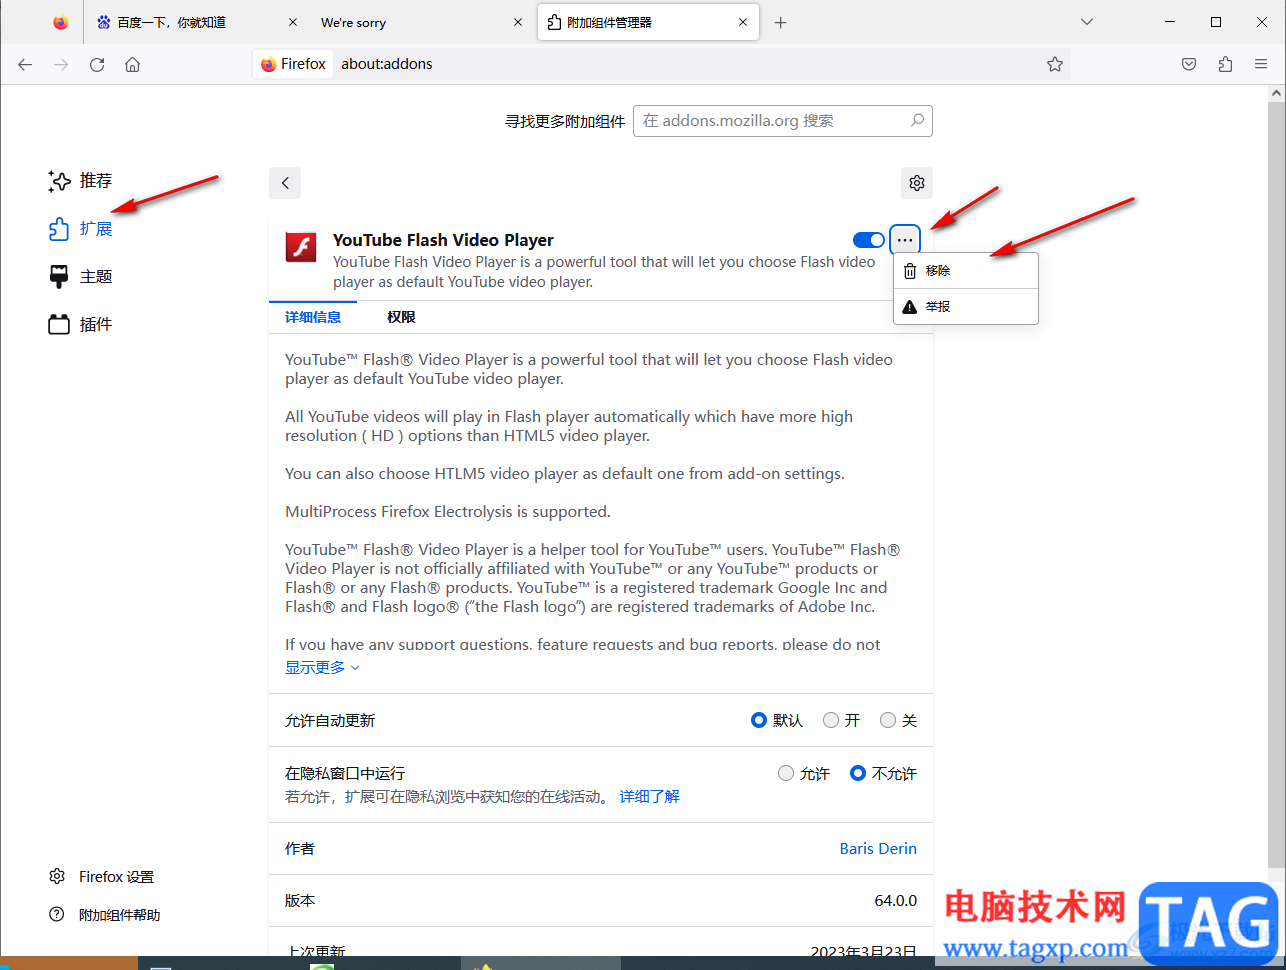List all tabs dropdown arrow

[1087, 22]
